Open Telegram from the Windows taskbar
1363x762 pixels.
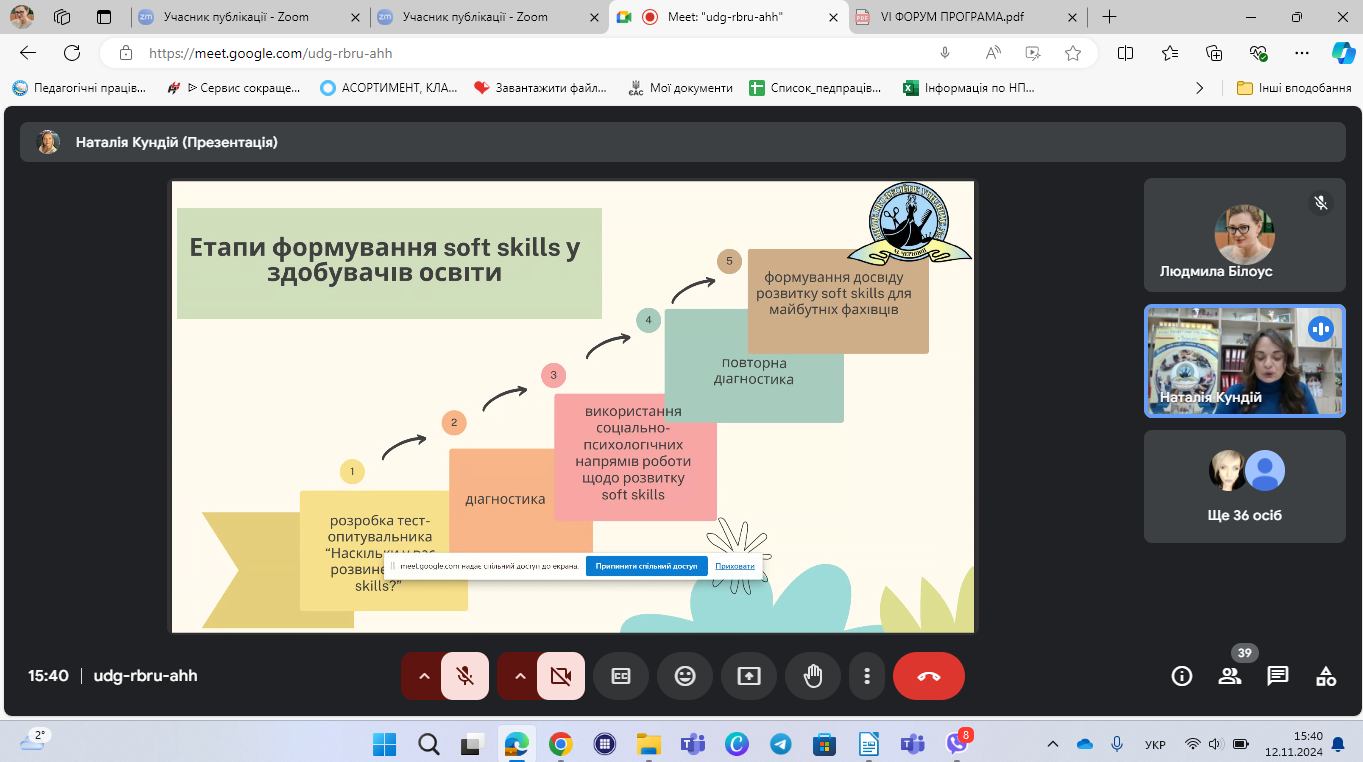coord(780,744)
